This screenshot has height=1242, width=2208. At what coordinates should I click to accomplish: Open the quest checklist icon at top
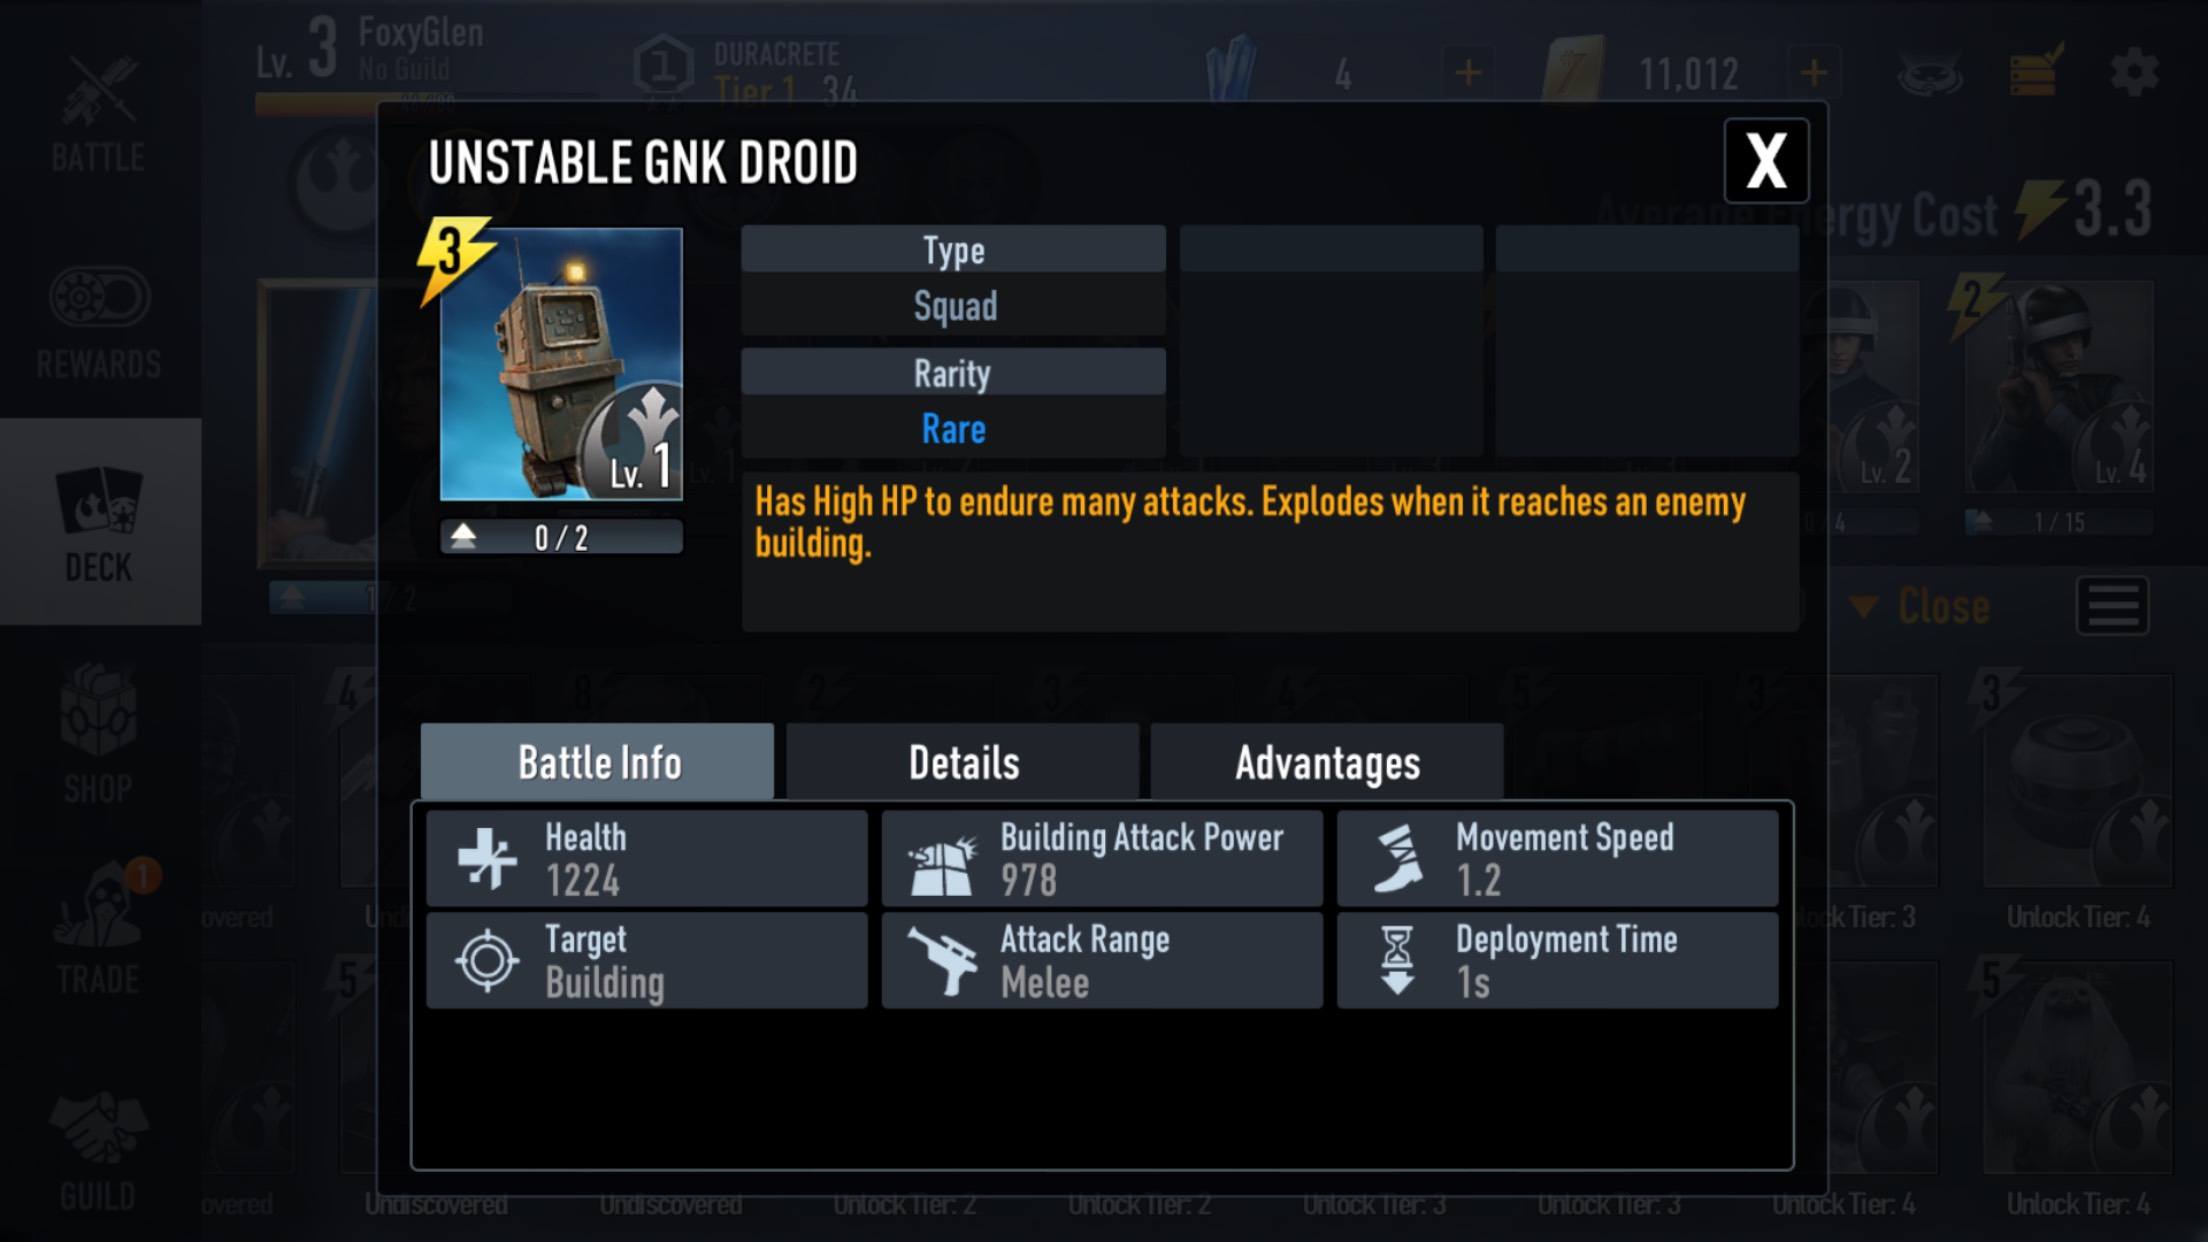[2034, 72]
